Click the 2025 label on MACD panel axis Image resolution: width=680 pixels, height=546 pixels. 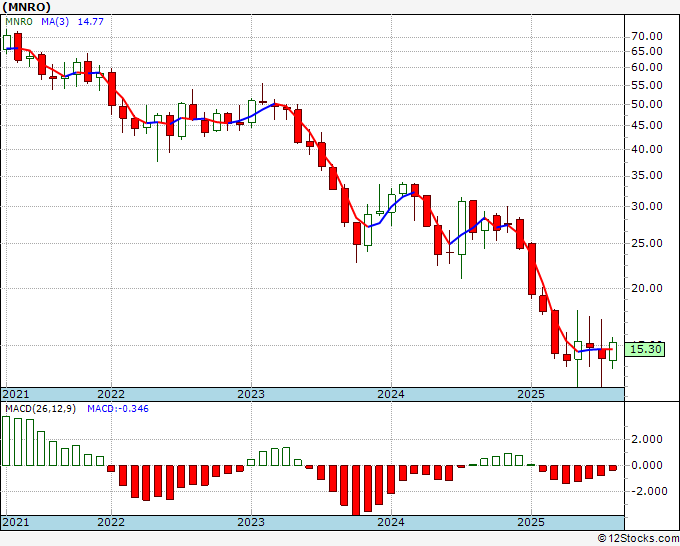tap(531, 522)
